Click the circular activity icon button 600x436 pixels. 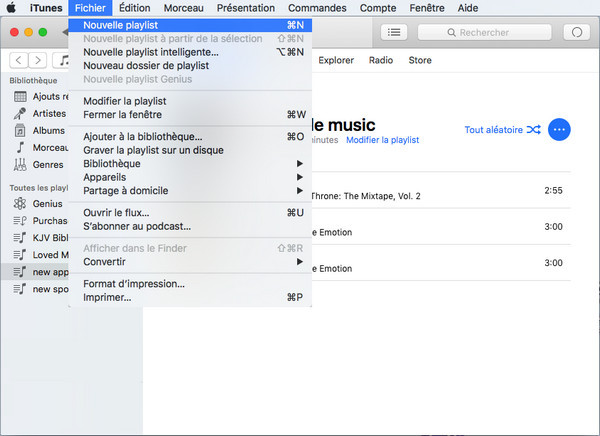pyautogui.click(x=577, y=33)
